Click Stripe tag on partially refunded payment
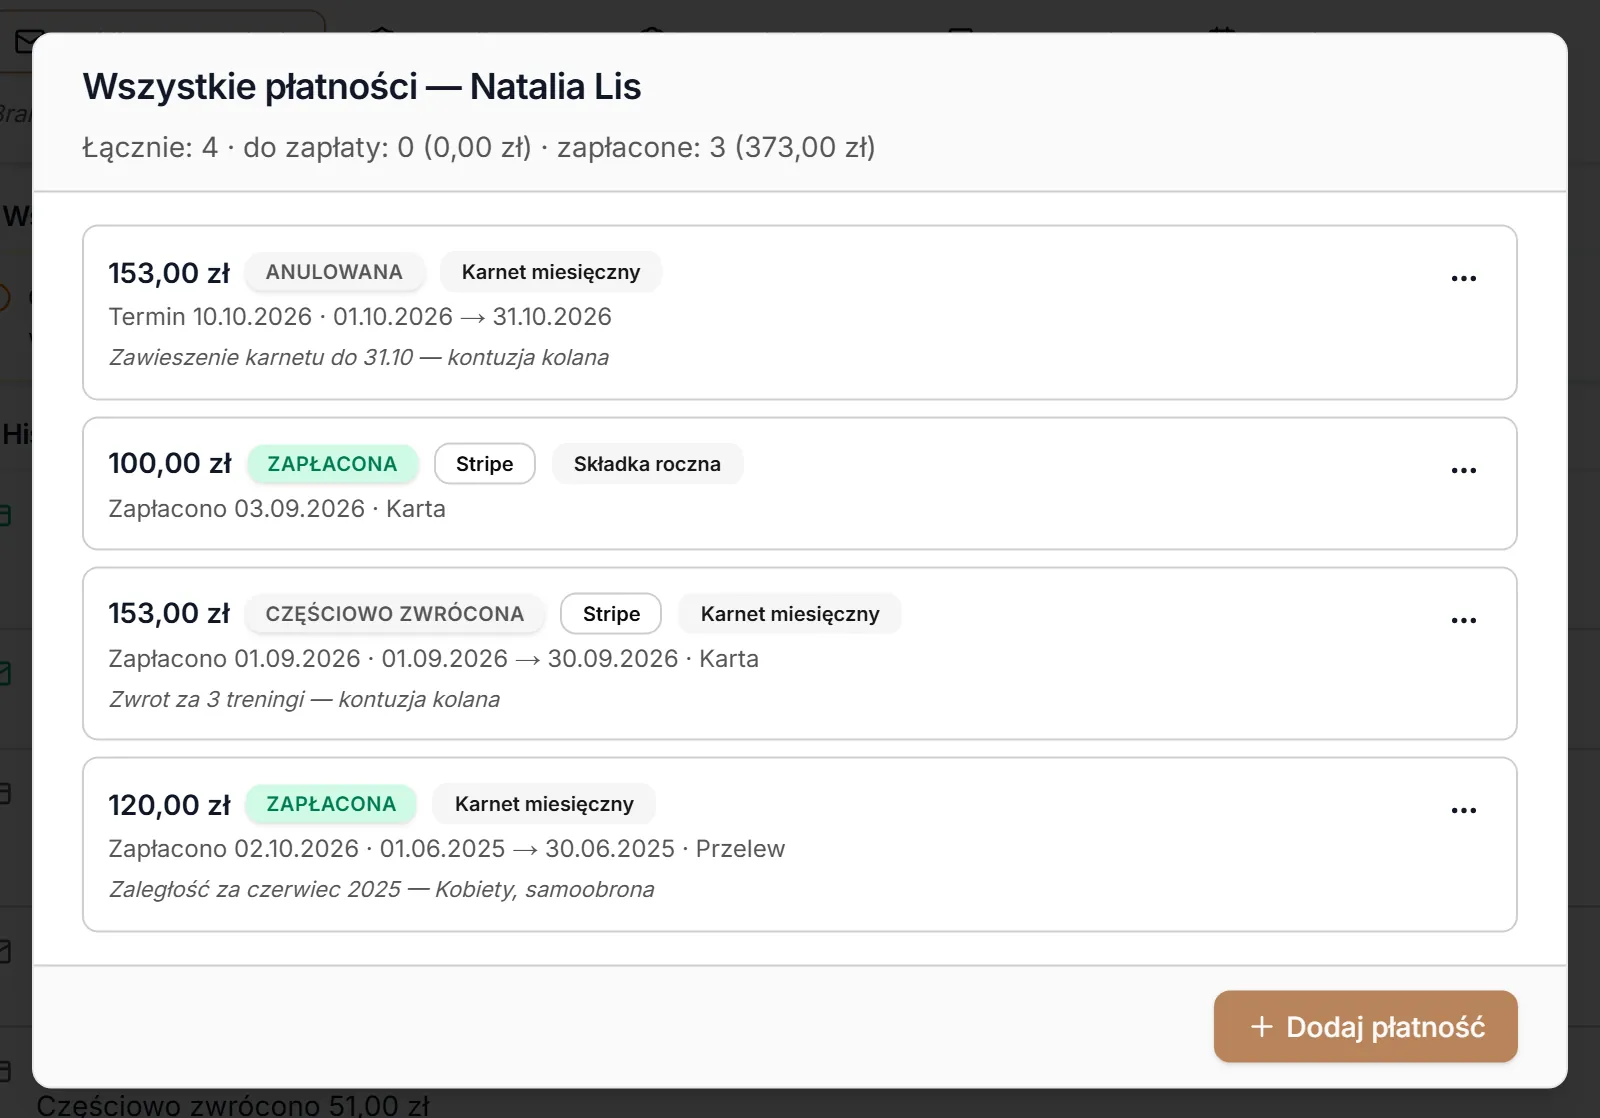This screenshot has height=1118, width=1600. [611, 614]
